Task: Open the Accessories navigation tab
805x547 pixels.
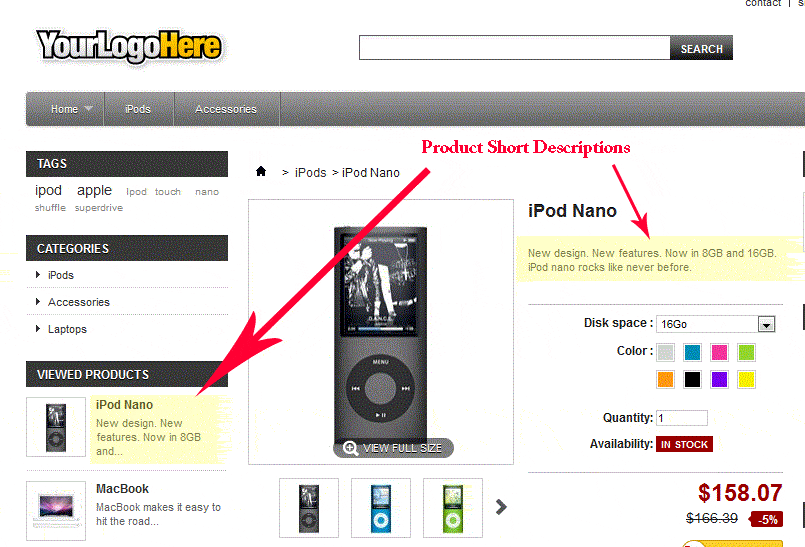Action: [x=226, y=109]
